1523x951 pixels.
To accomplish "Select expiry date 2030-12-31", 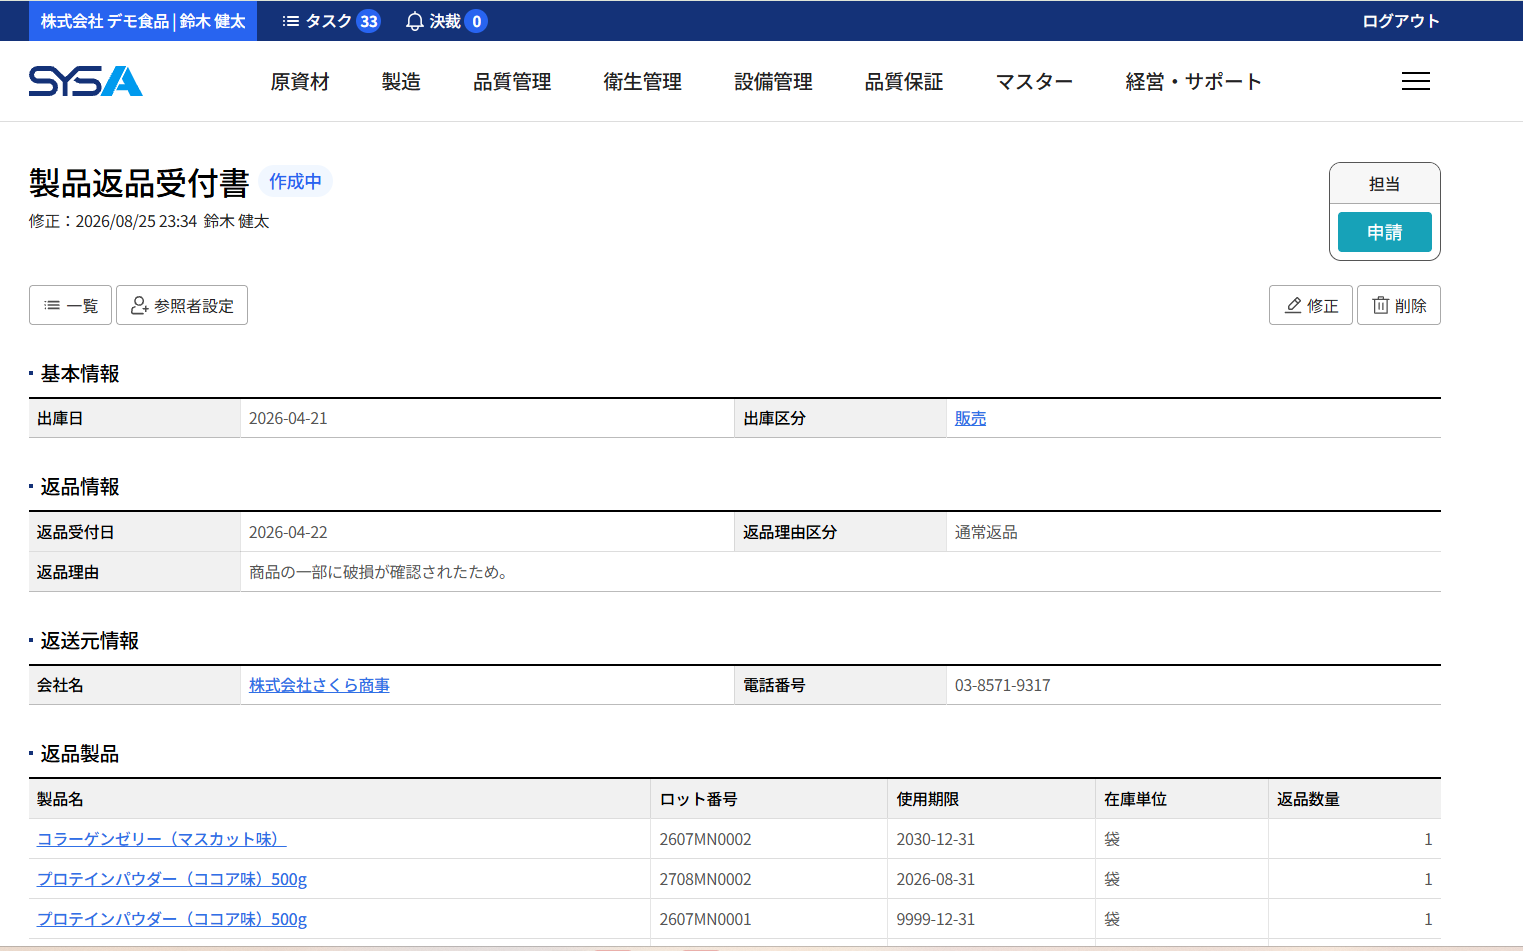I will click(935, 839).
